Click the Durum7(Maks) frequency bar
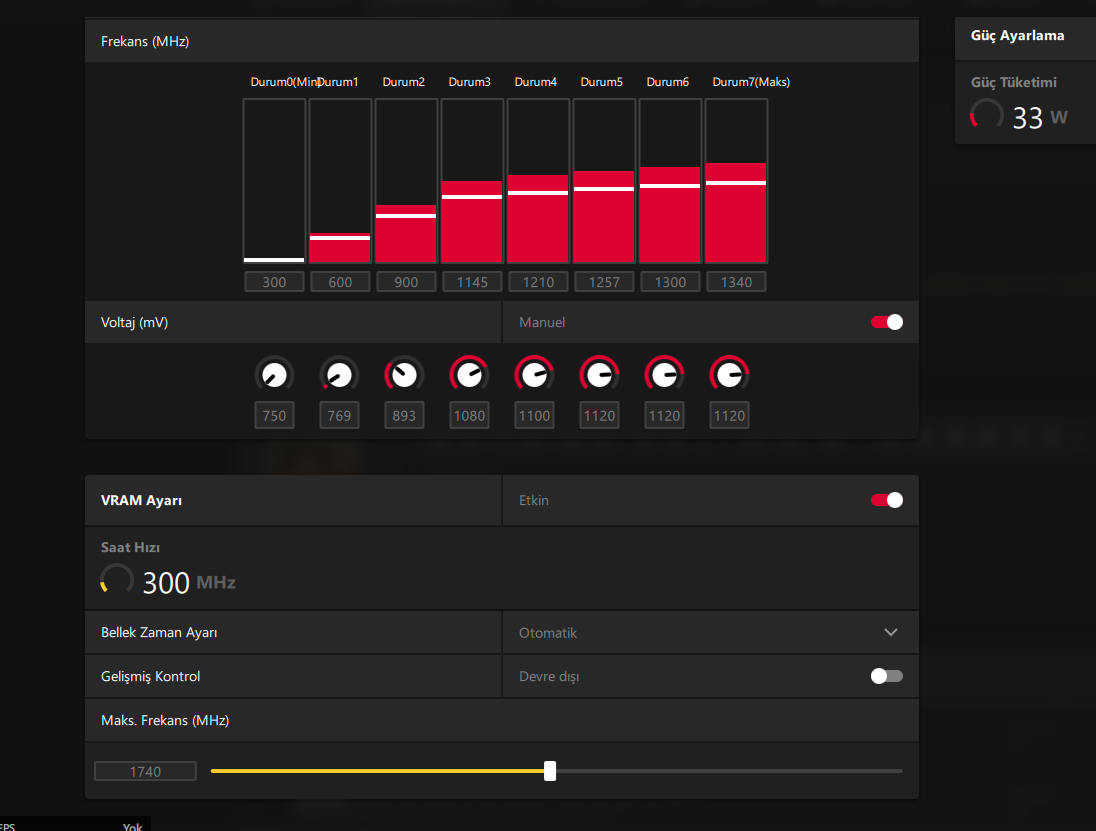This screenshot has height=831, width=1096. (x=736, y=181)
